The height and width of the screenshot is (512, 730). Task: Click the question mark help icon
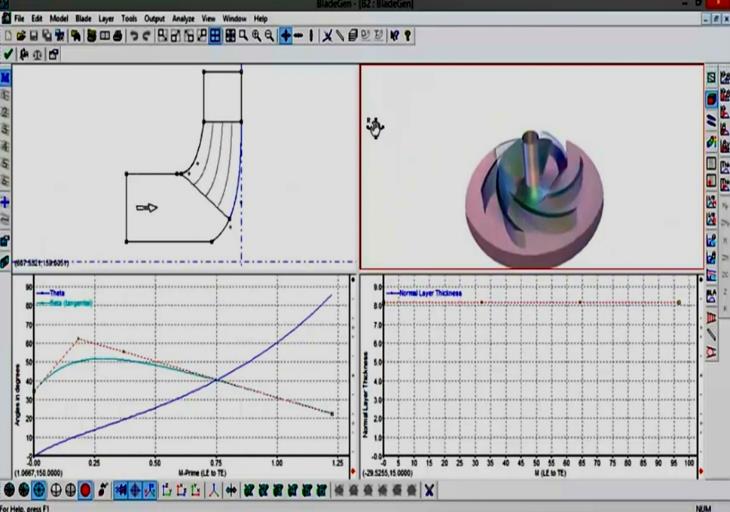point(408,36)
